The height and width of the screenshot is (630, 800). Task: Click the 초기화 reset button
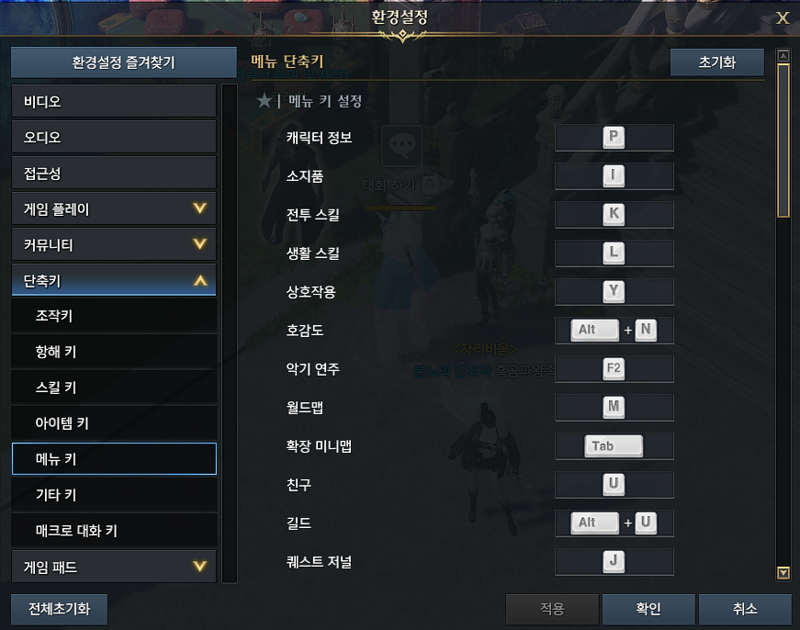pyautogui.click(x=717, y=62)
